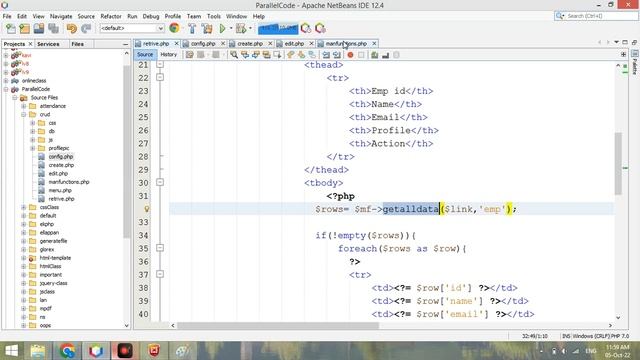Open the Debug Project dropdown arrow
Viewport: 640px width, 360px height.
pyautogui.click(x=250, y=28)
